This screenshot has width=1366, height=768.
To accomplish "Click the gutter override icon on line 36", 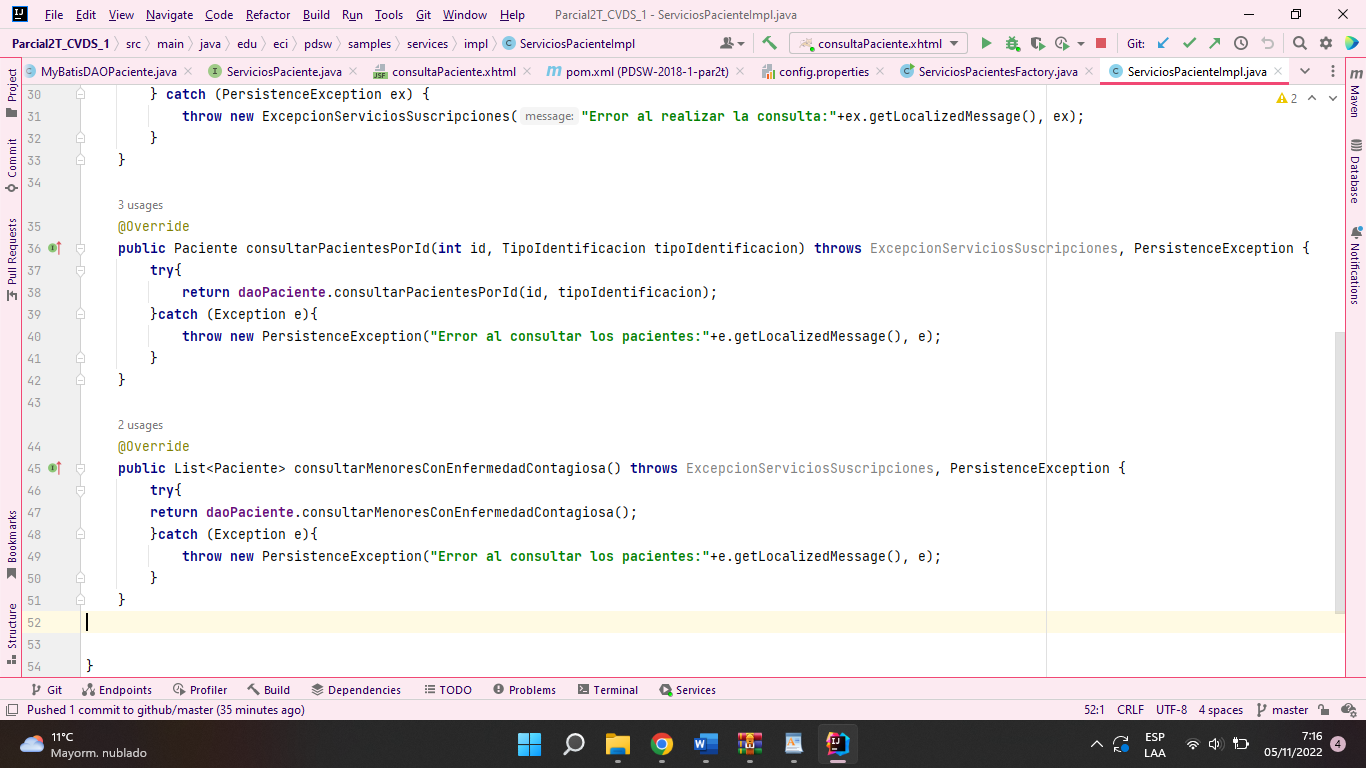I will click(54, 248).
